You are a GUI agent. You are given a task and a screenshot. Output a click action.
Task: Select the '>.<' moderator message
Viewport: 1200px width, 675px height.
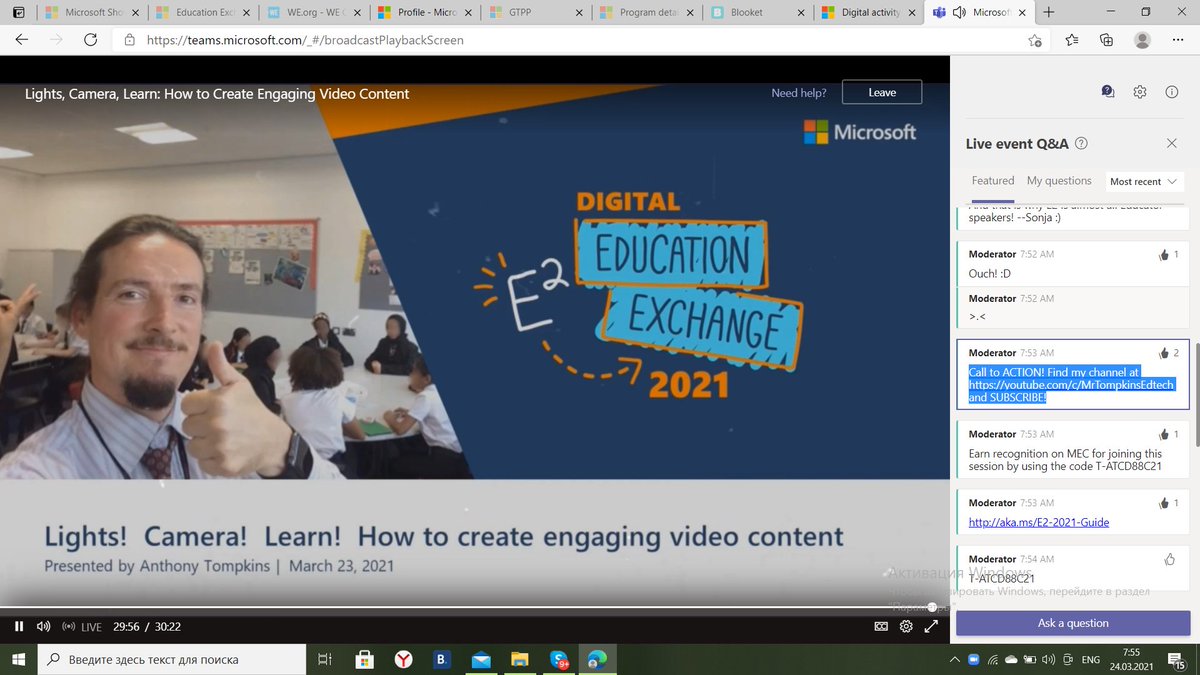click(1073, 307)
